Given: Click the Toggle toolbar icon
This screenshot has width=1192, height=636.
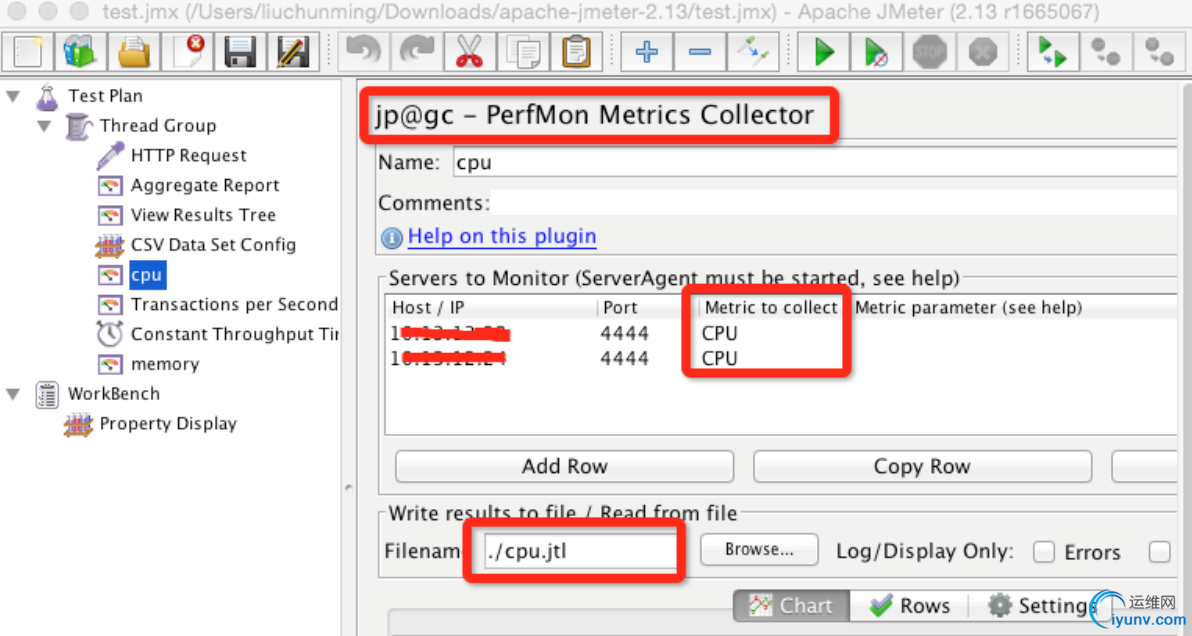Looking at the screenshot, I should [753, 52].
